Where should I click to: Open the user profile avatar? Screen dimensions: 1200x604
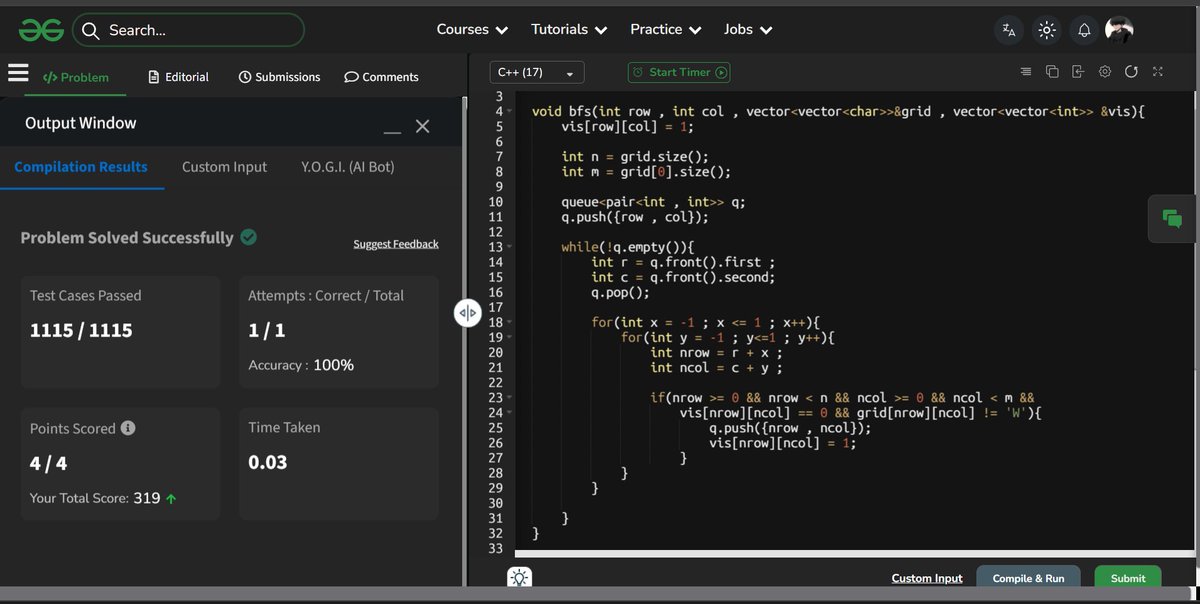tap(1119, 30)
